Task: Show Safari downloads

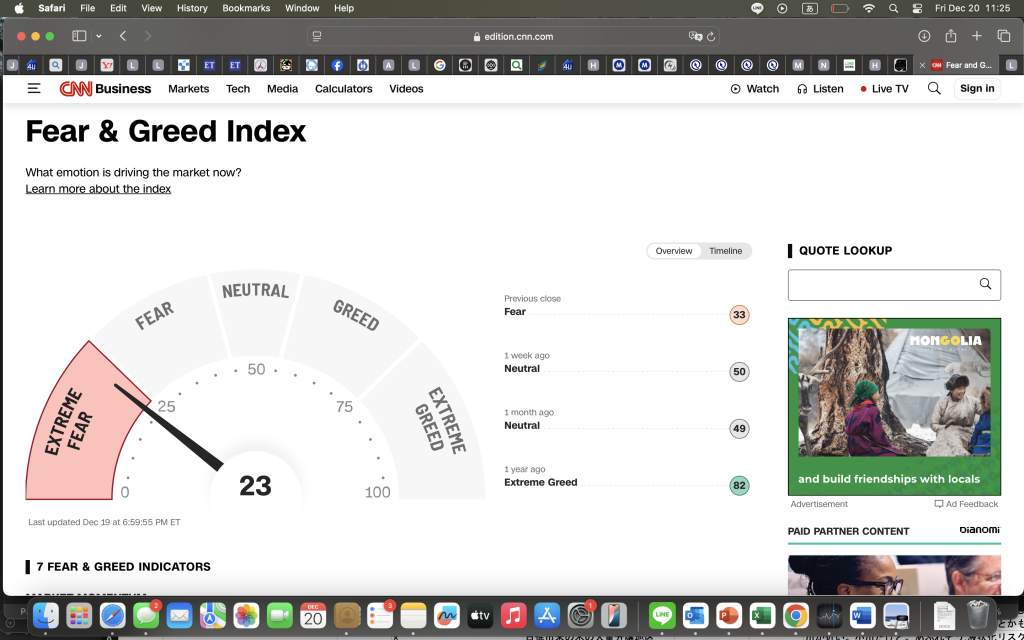Action: pyautogui.click(x=924, y=36)
